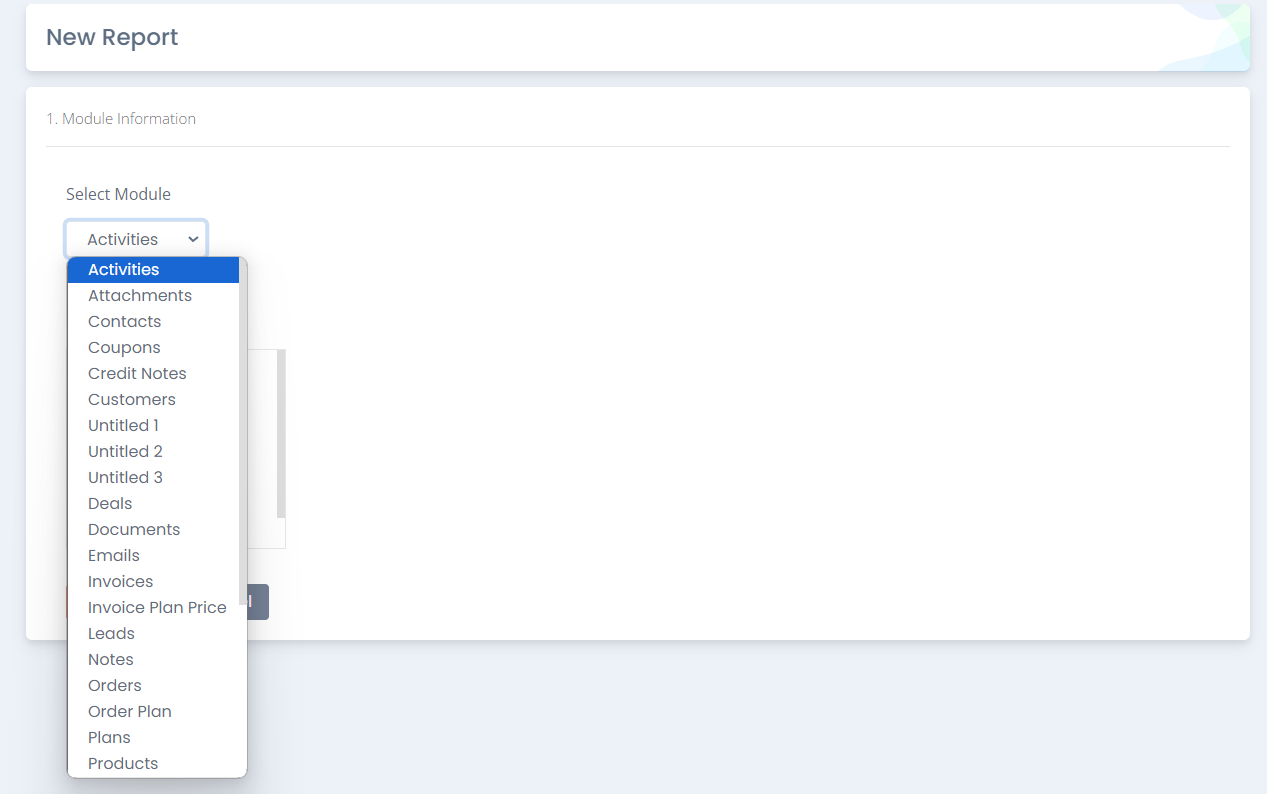The width and height of the screenshot is (1267, 794).
Task: Click the gray button behind the dropdown
Action: (258, 602)
